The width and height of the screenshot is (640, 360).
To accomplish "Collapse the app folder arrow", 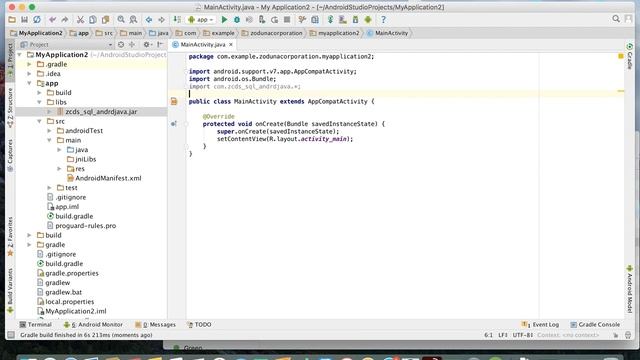I will pos(29,83).
